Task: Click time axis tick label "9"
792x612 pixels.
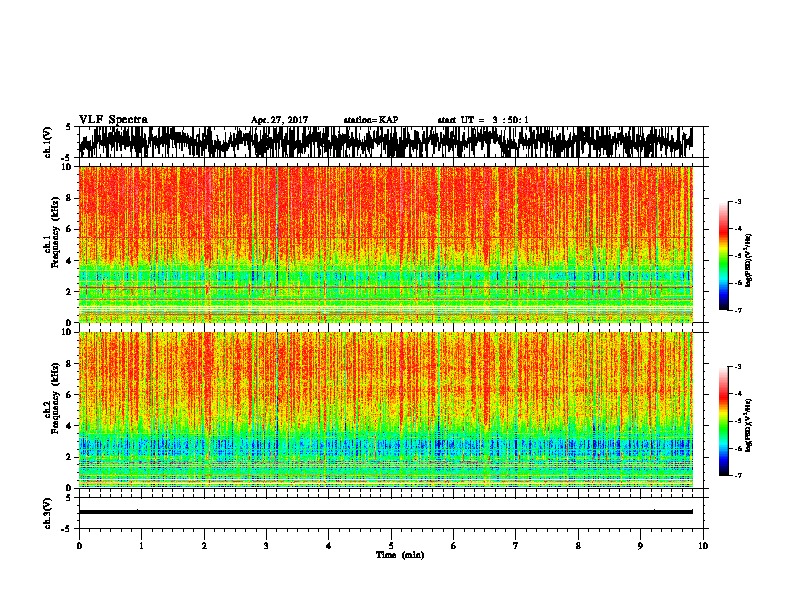Action: 640,546
